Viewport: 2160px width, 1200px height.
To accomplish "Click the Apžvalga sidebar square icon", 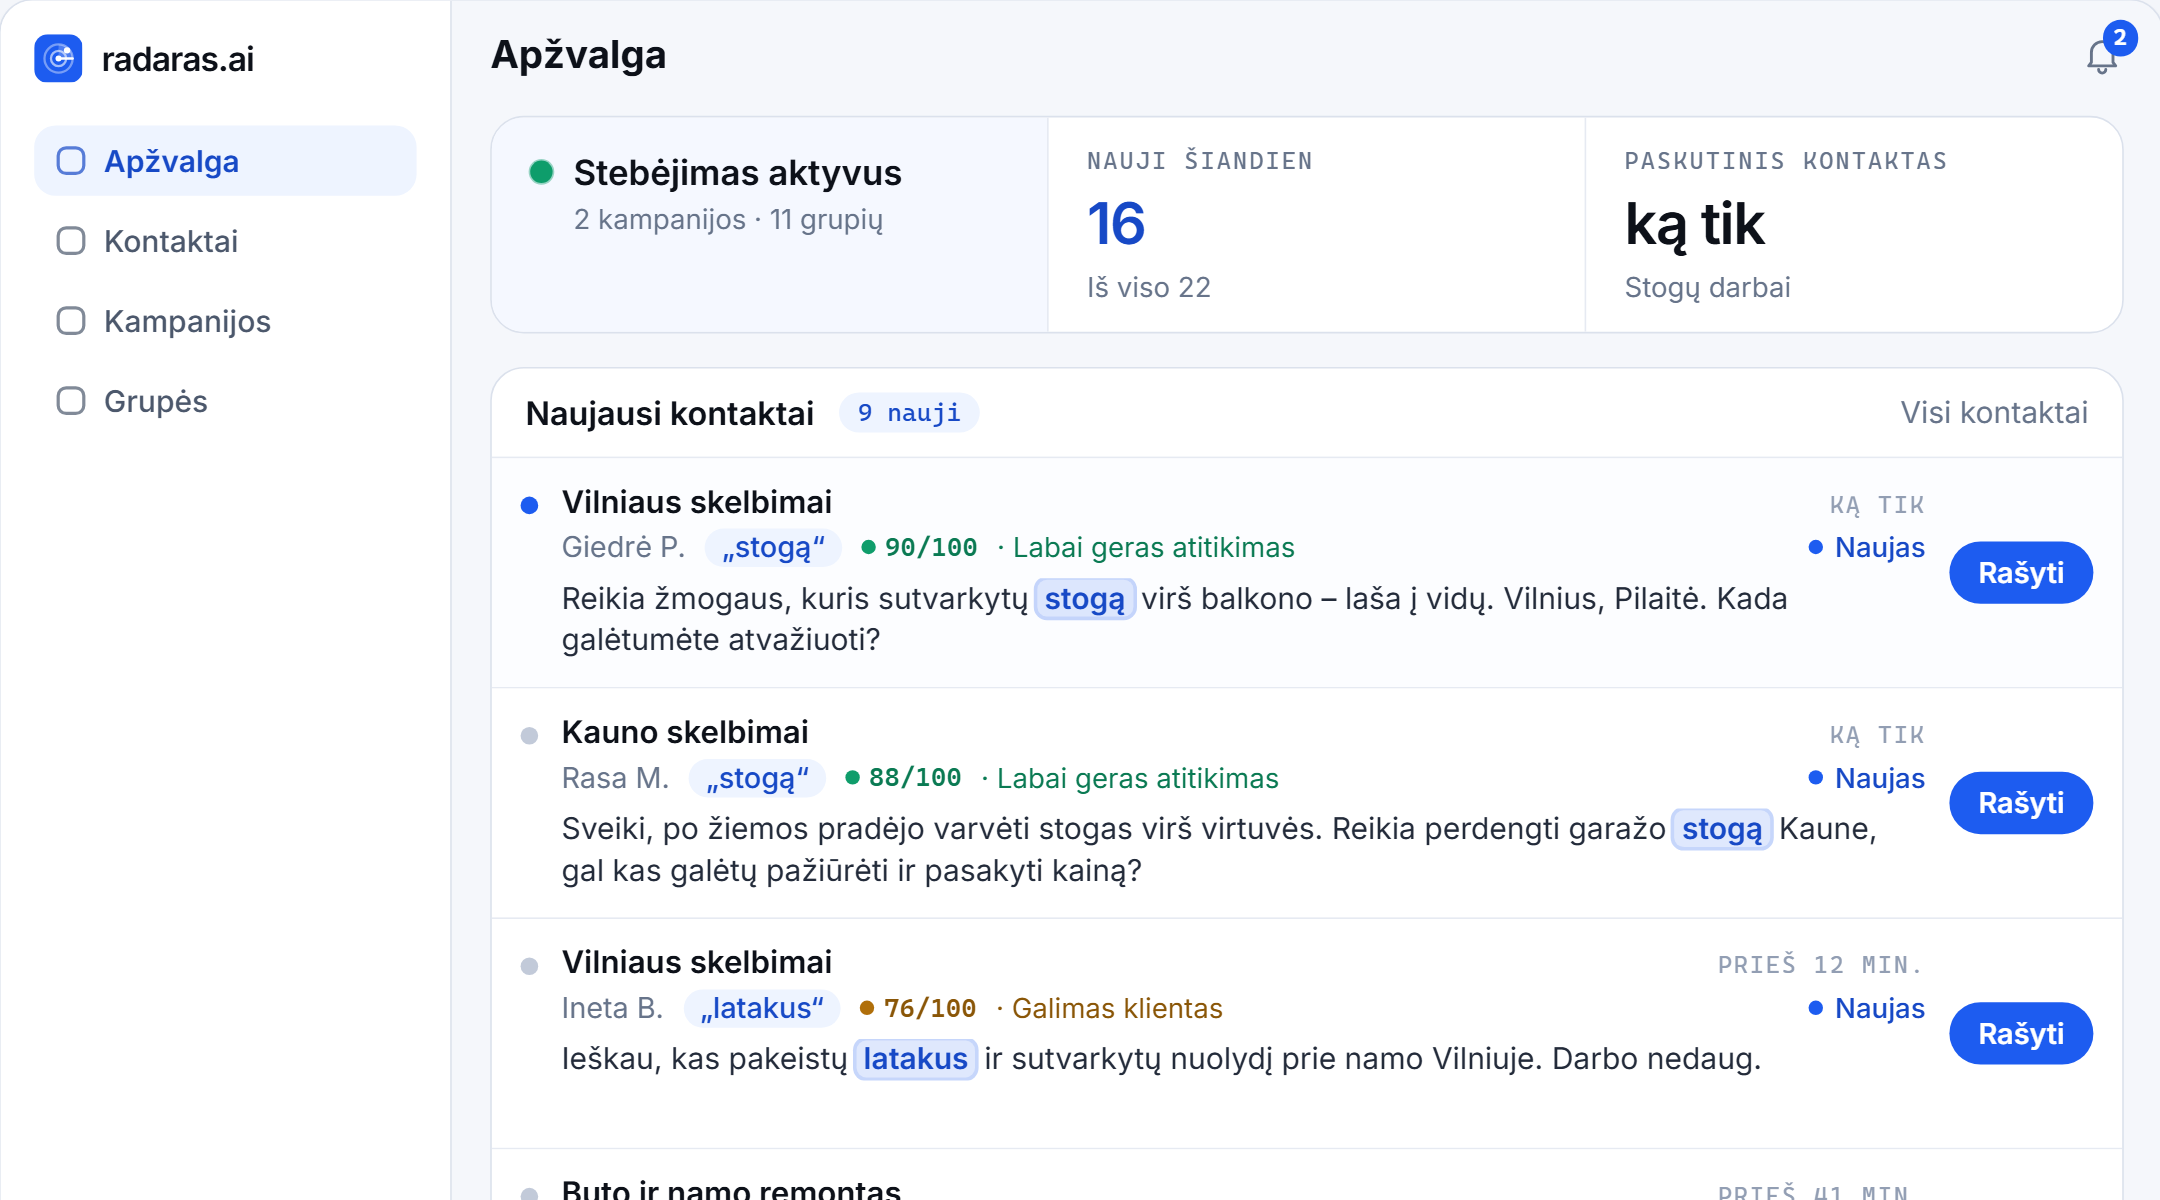I will (71, 161).
